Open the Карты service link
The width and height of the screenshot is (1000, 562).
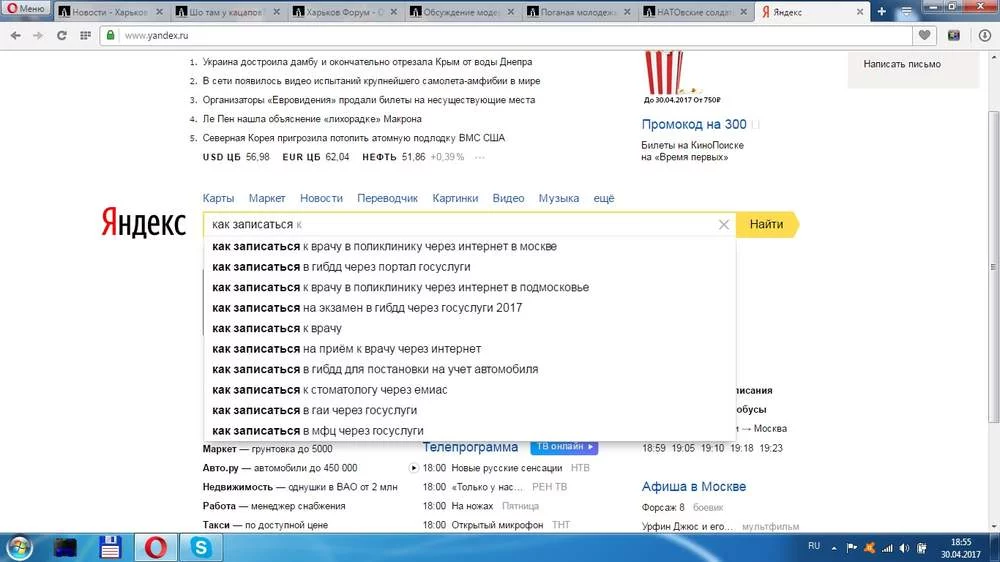pos(218,198)
